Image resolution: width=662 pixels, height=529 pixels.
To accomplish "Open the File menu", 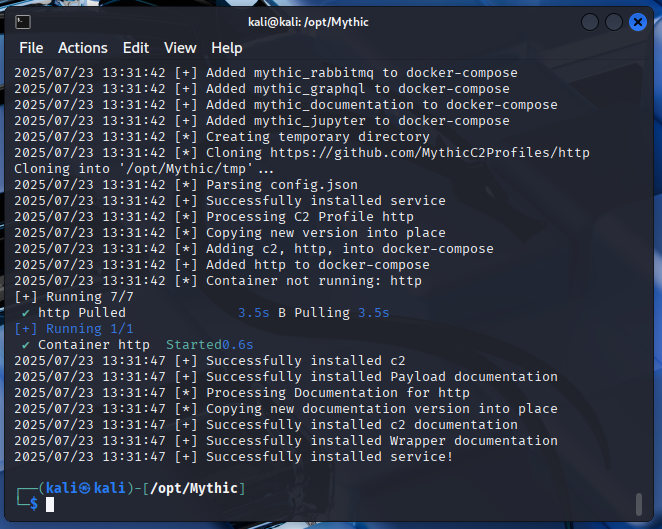I will point(31,48).
